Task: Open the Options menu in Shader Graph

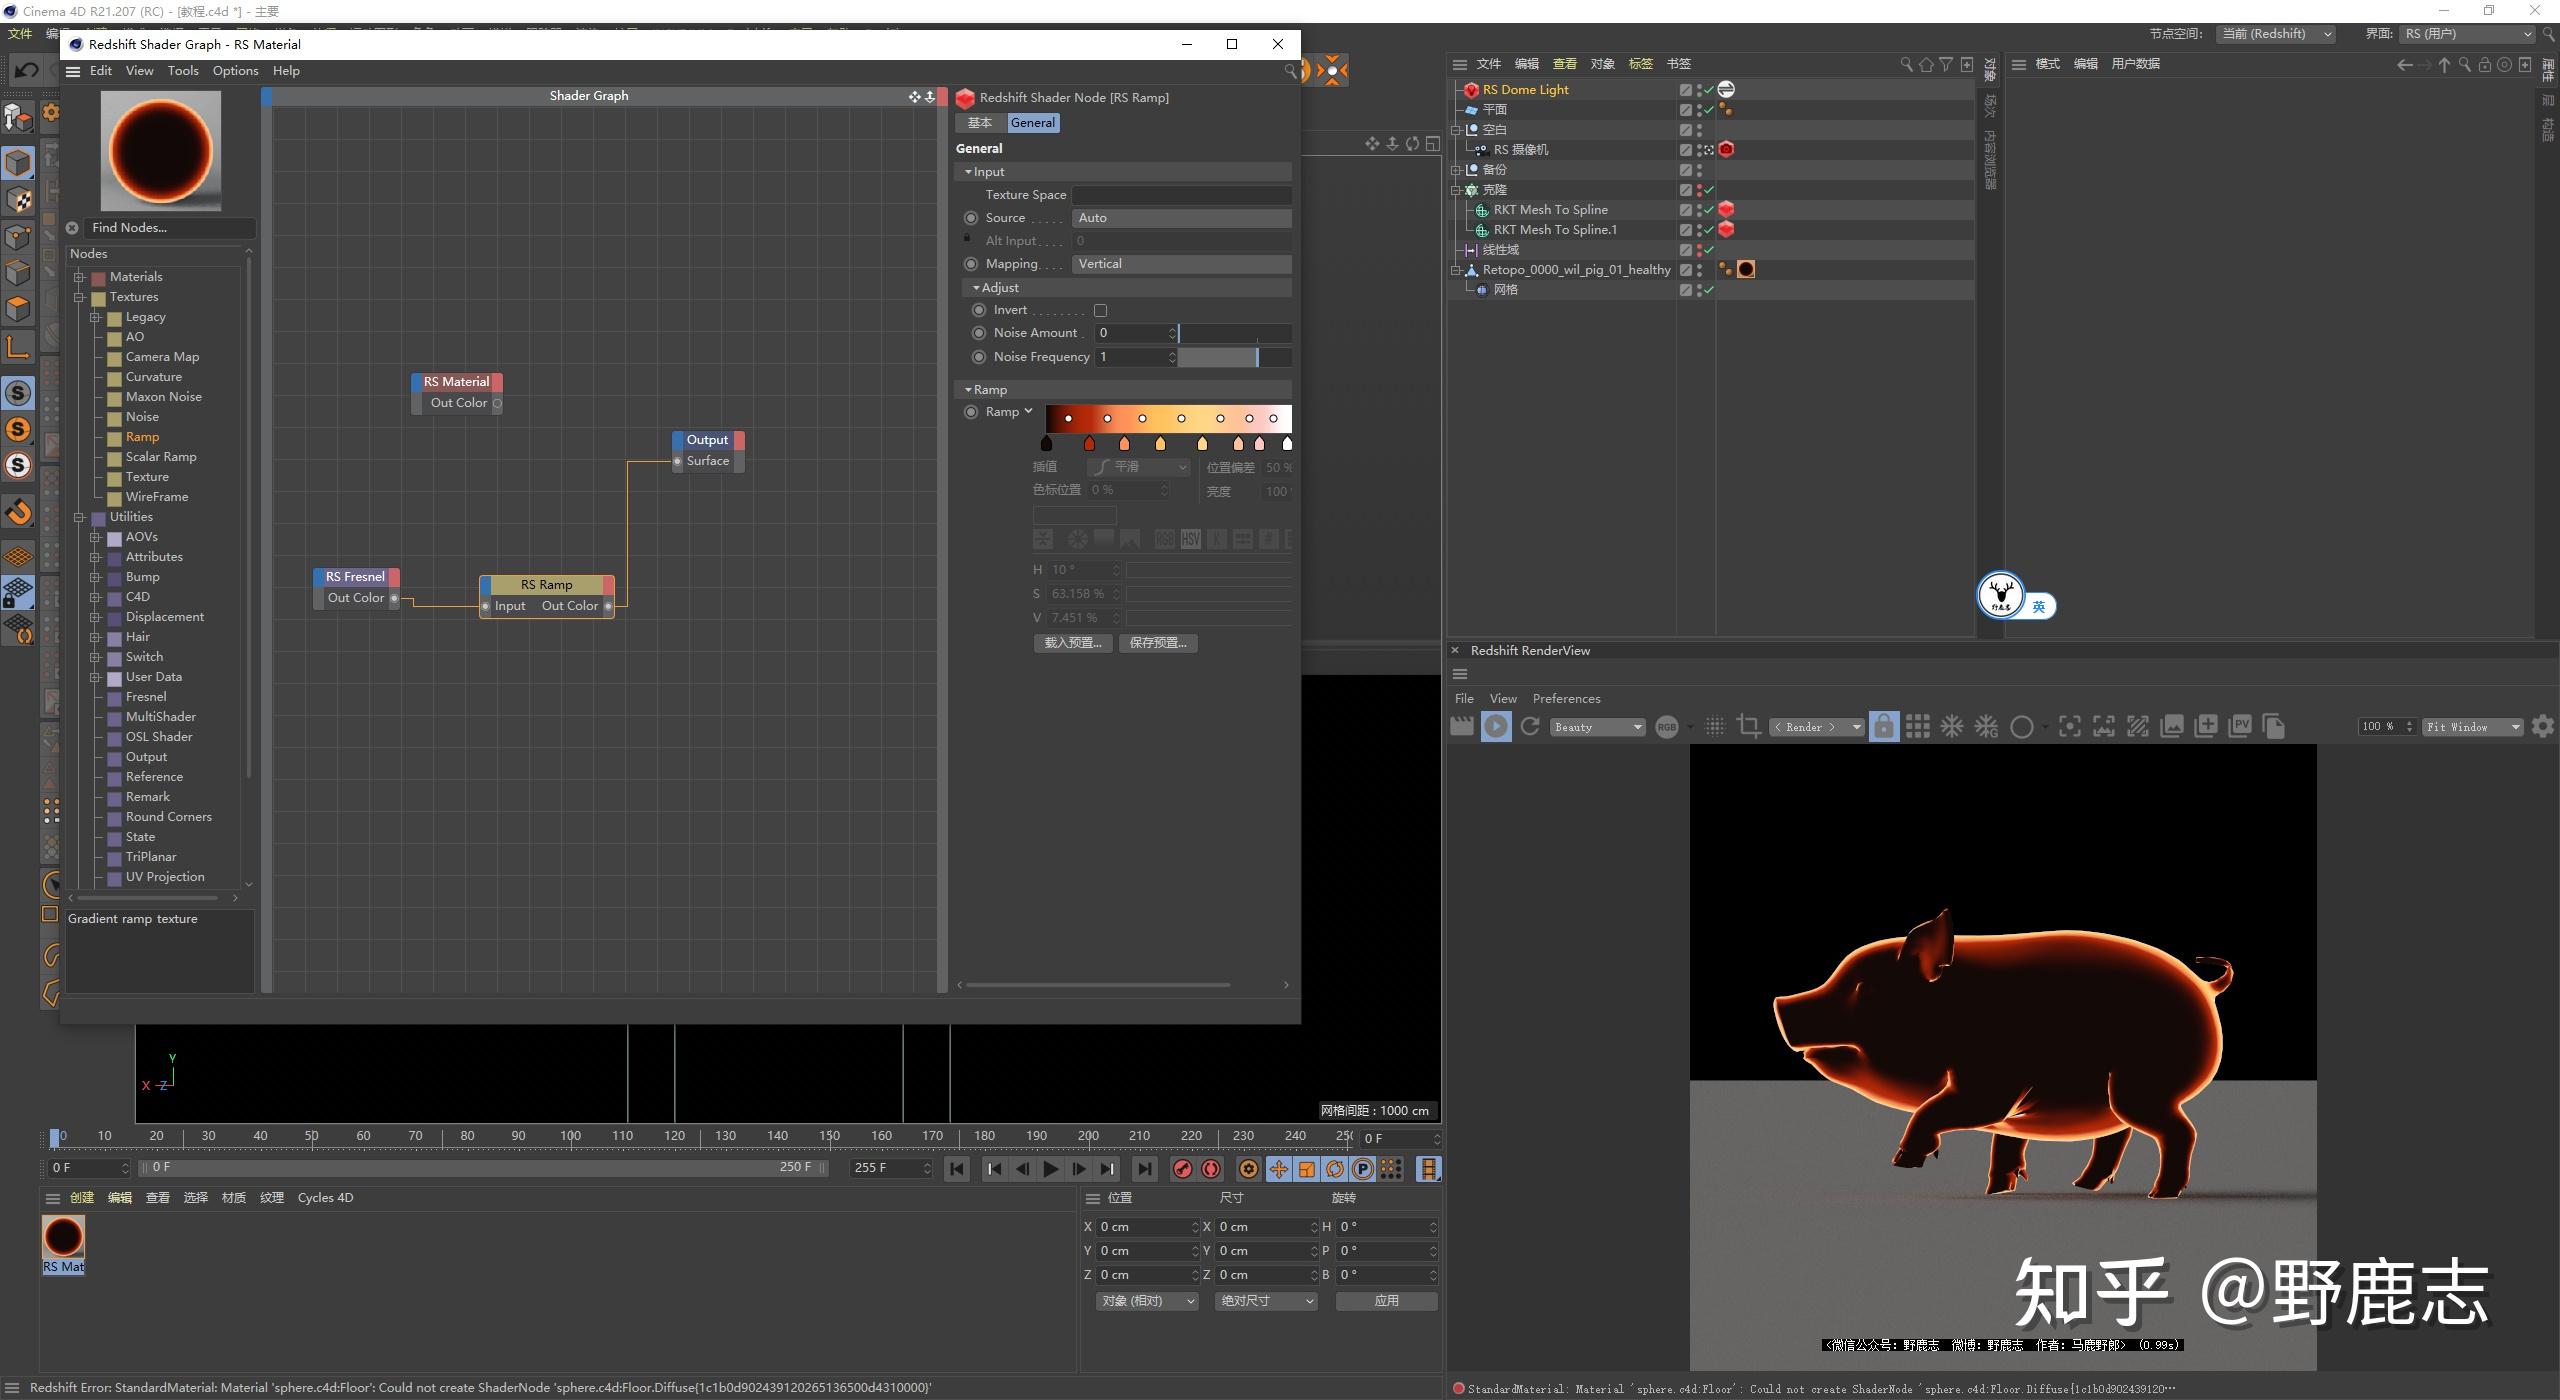Action: (x=236, y=71)
